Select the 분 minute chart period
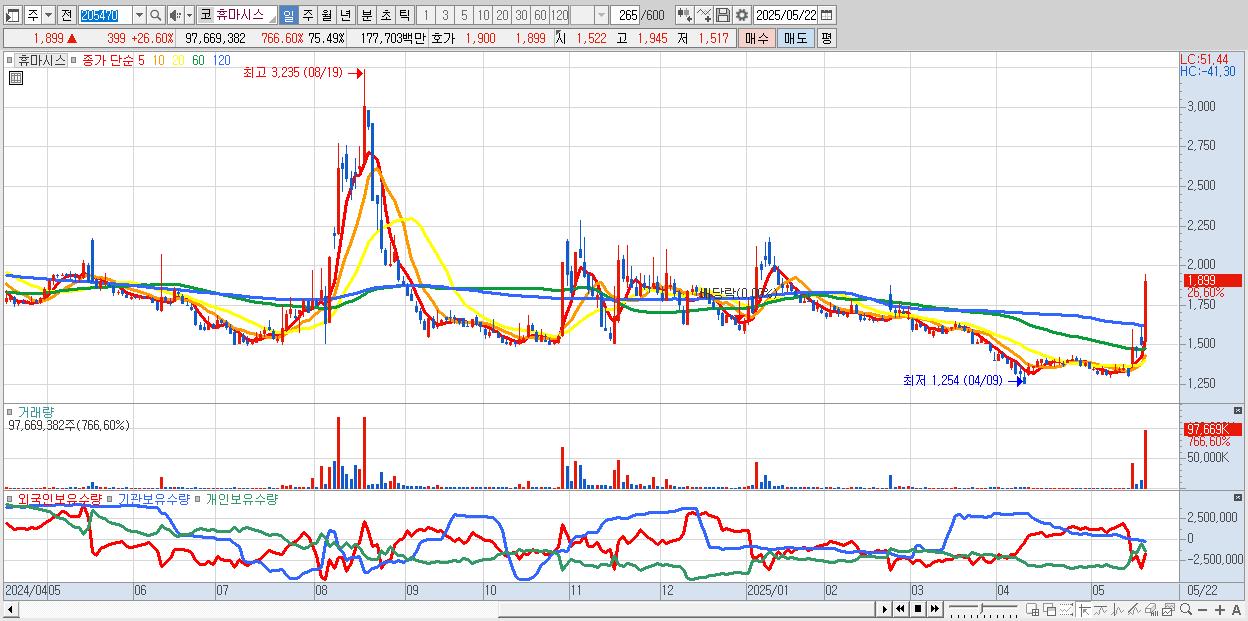The image size is (1248, 621). pos(366,15)
